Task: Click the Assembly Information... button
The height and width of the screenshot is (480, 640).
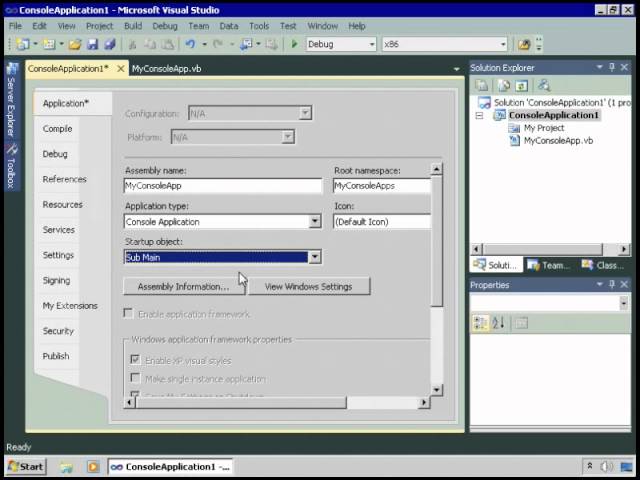Action: coord(184,287)
